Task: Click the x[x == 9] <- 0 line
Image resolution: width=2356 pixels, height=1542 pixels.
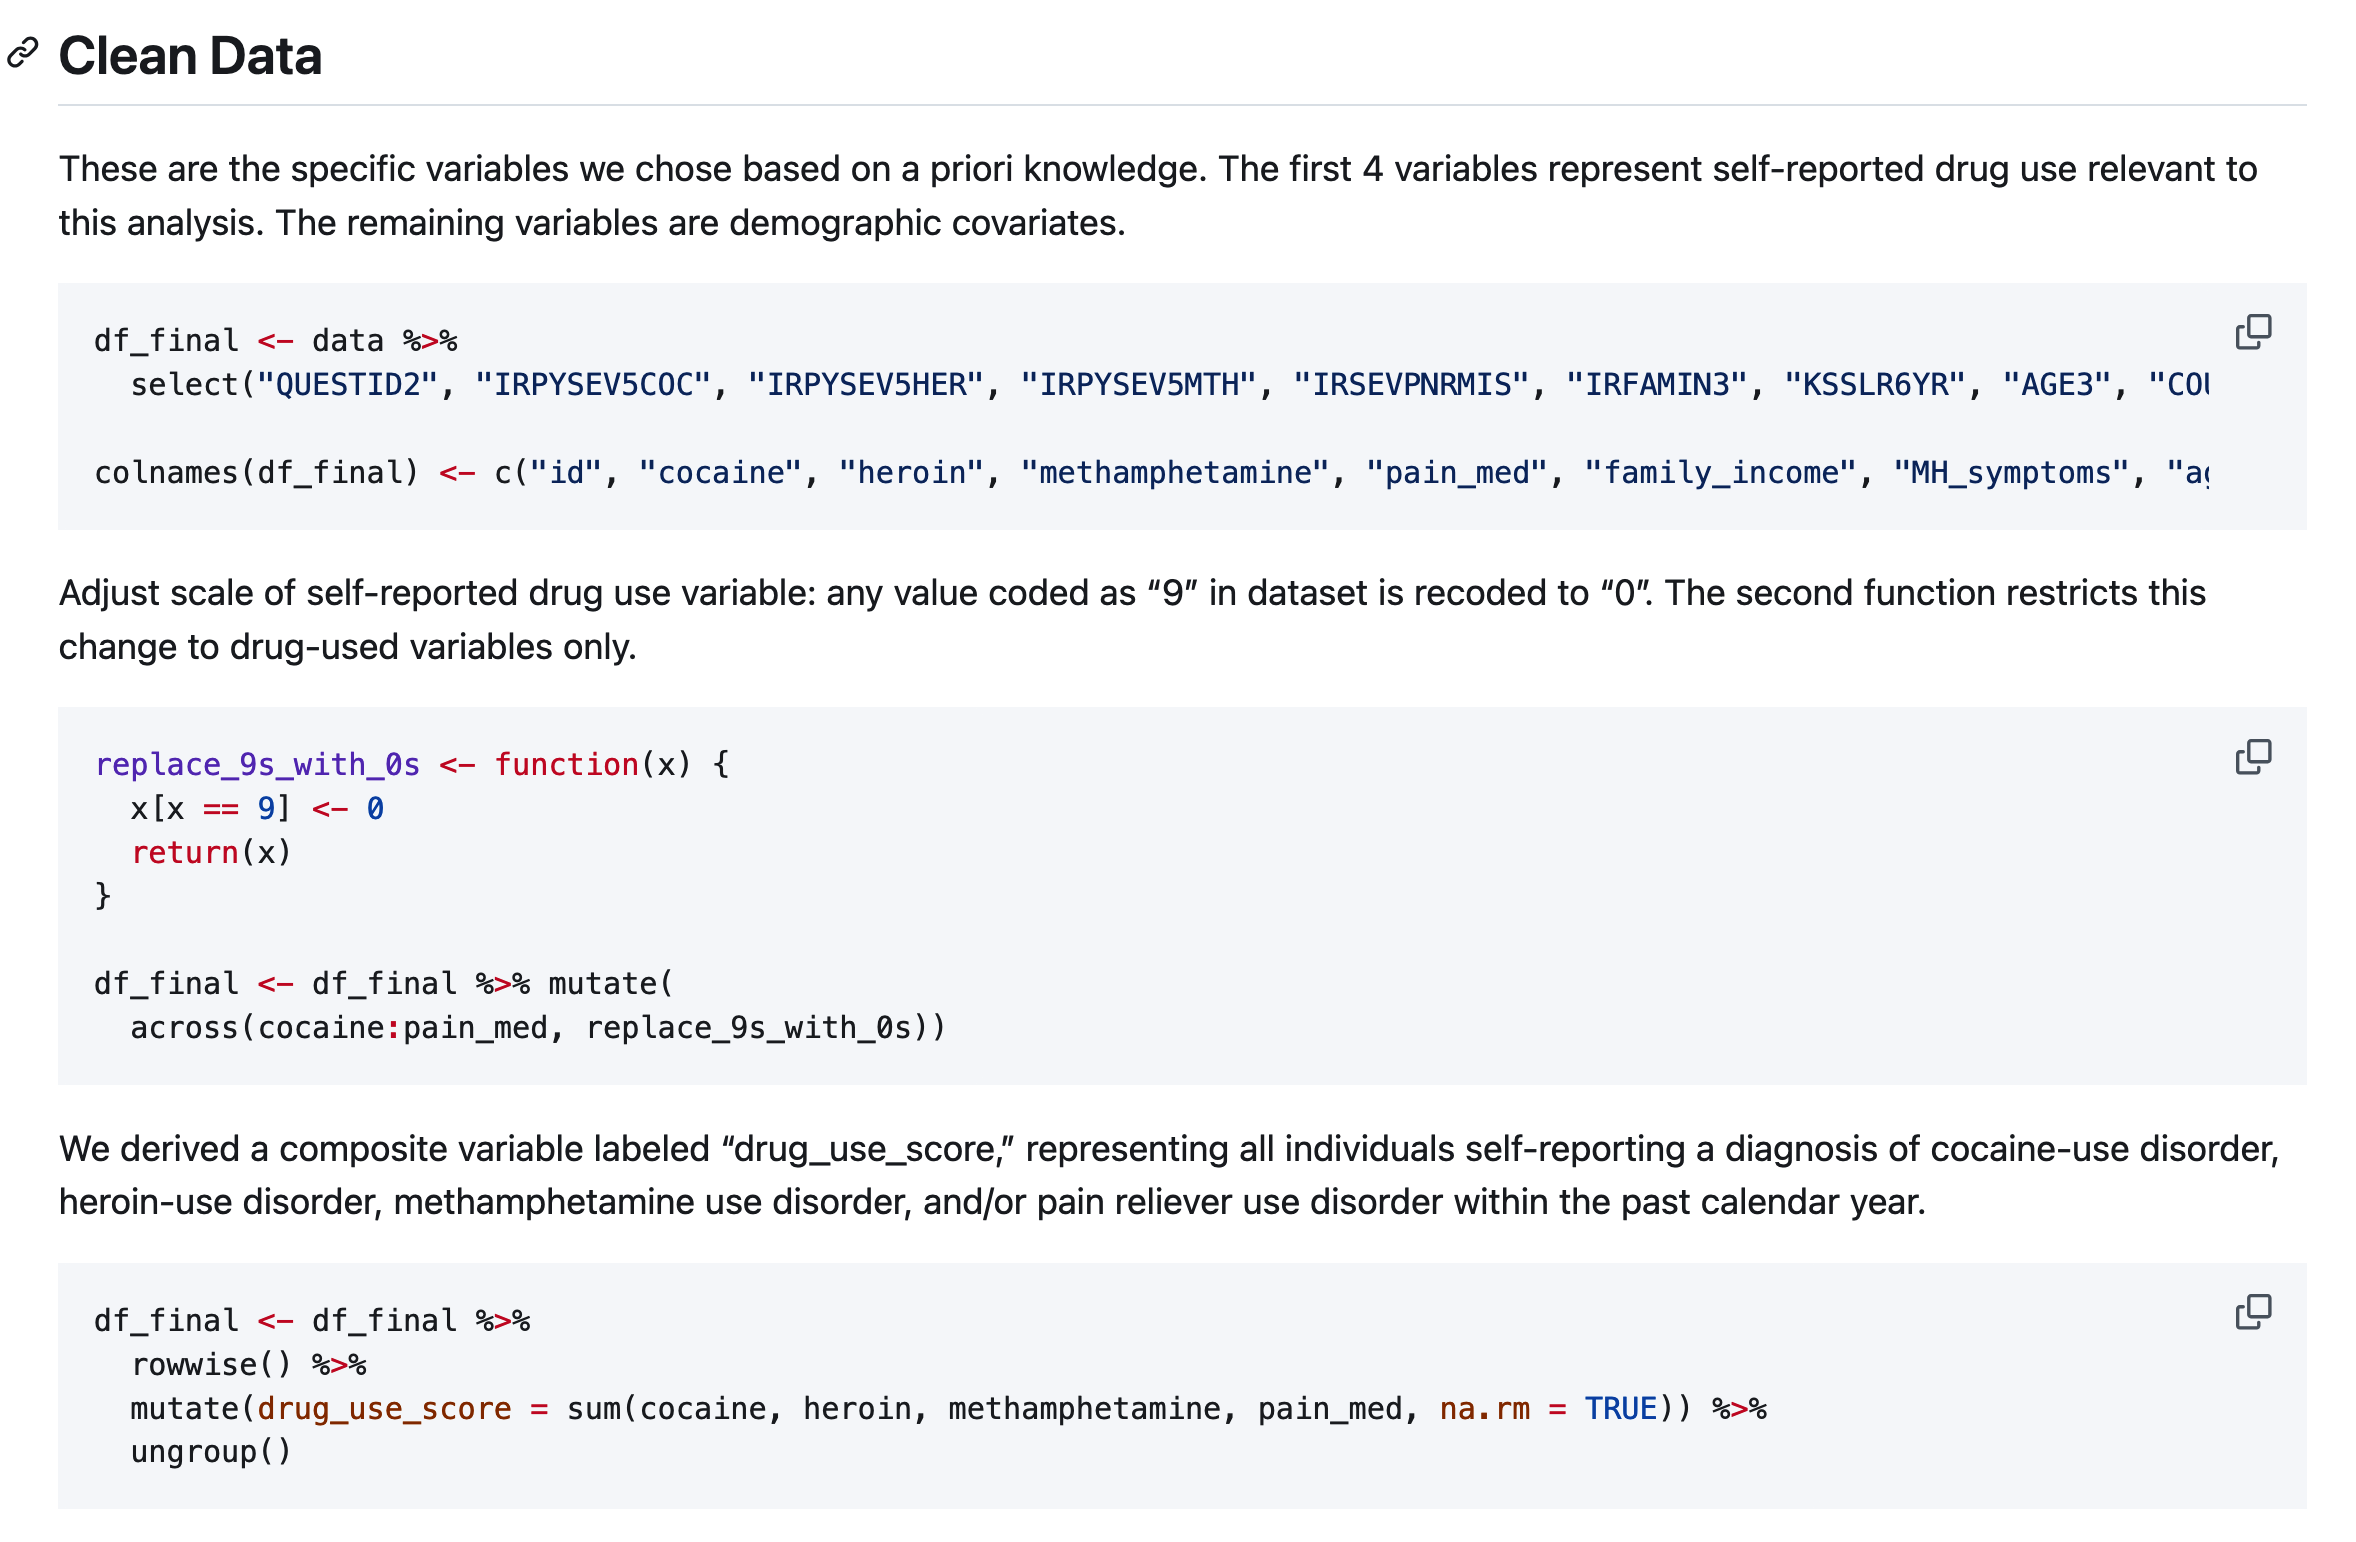Action: pos(256,809)
